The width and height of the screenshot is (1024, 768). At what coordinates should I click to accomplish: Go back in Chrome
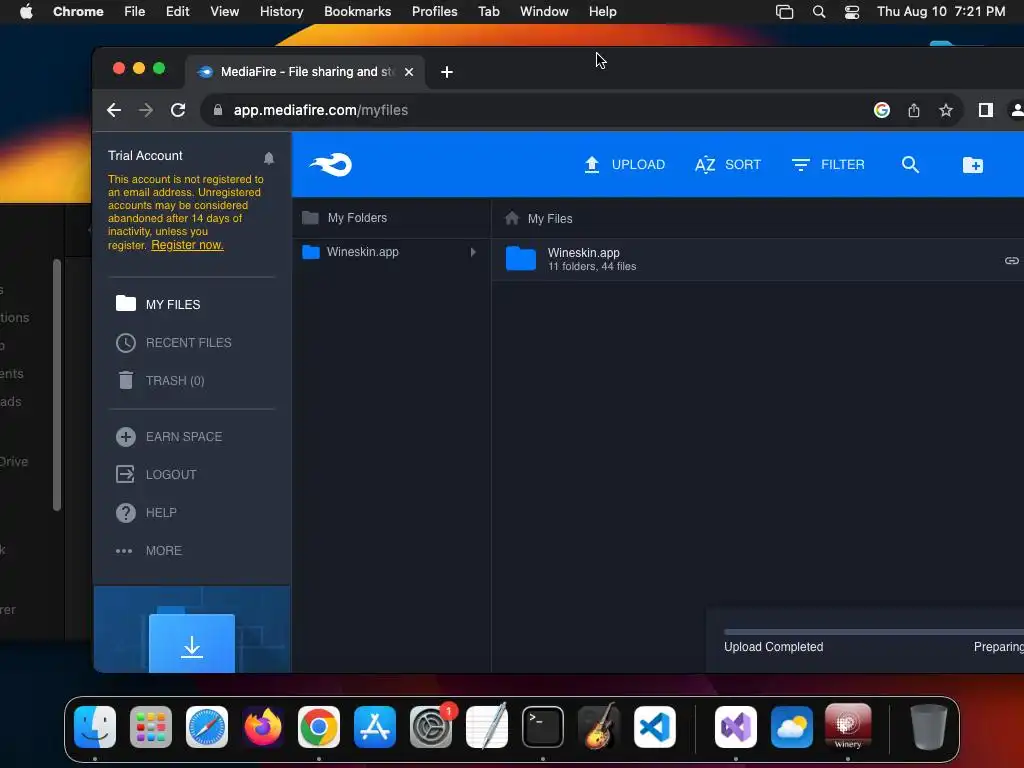[x=114, y=110]
